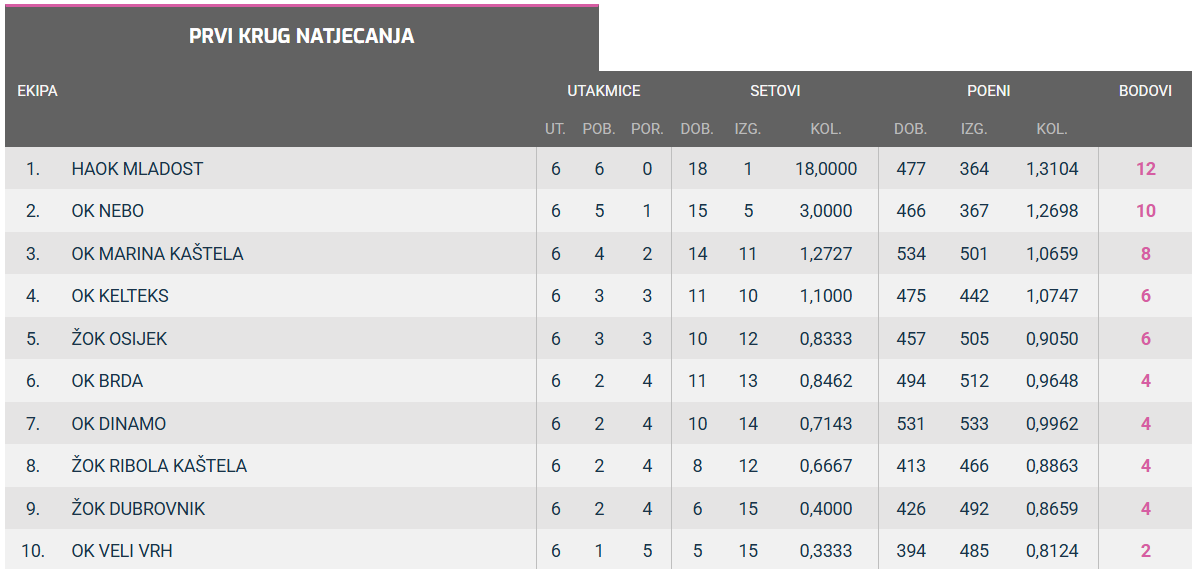Image resolution: width=1193 pixels, height=569 pixels.
Task: Click the UTAKMICE column group header
Action: click(604, 91)
